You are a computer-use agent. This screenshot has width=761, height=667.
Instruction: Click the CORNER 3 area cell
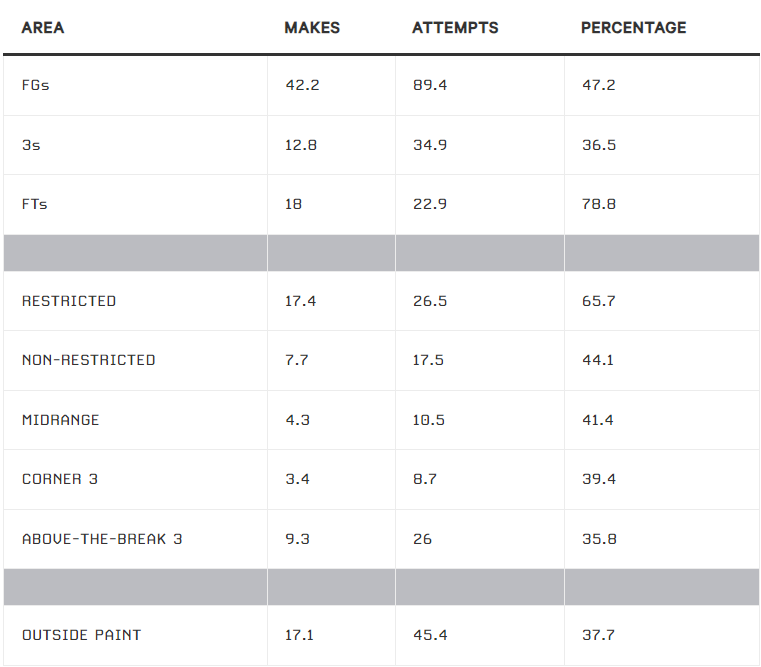[60, 479]
